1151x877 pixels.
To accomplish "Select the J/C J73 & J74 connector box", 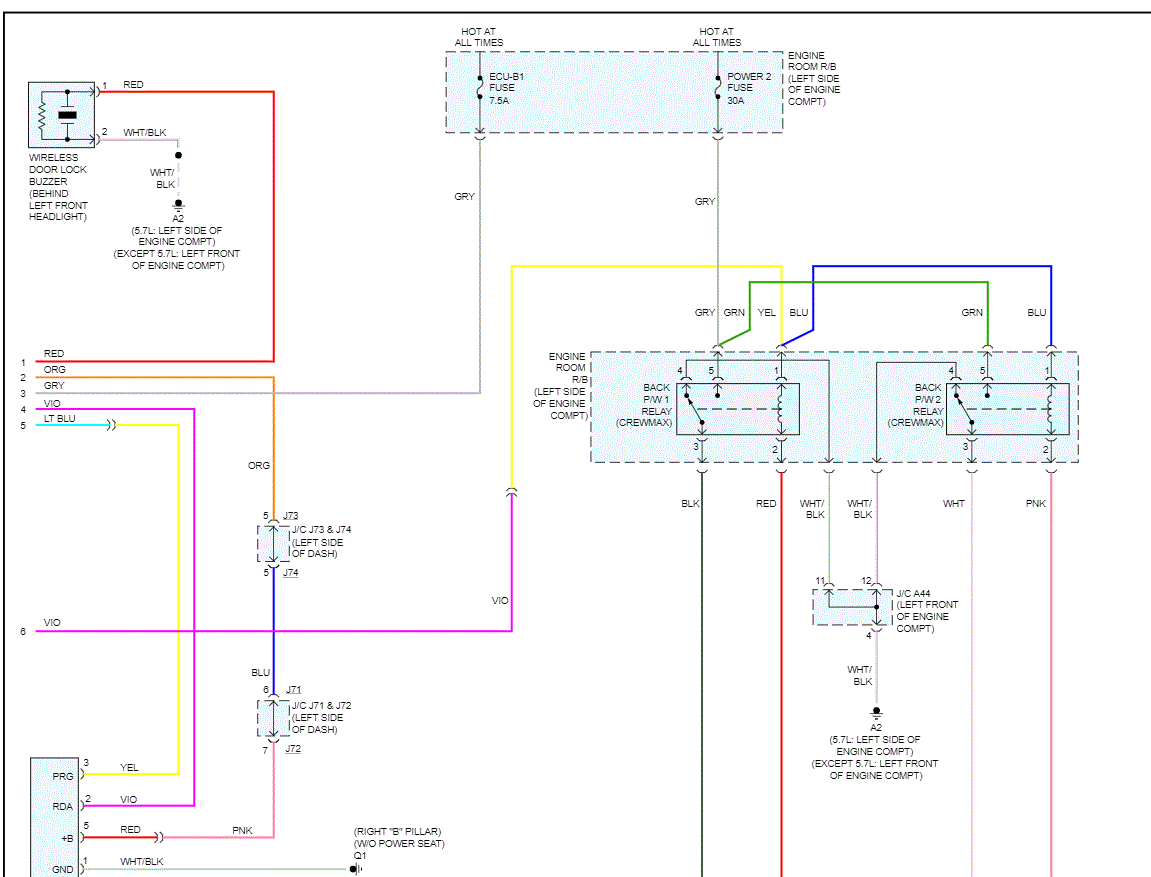I will coord(273,544).
